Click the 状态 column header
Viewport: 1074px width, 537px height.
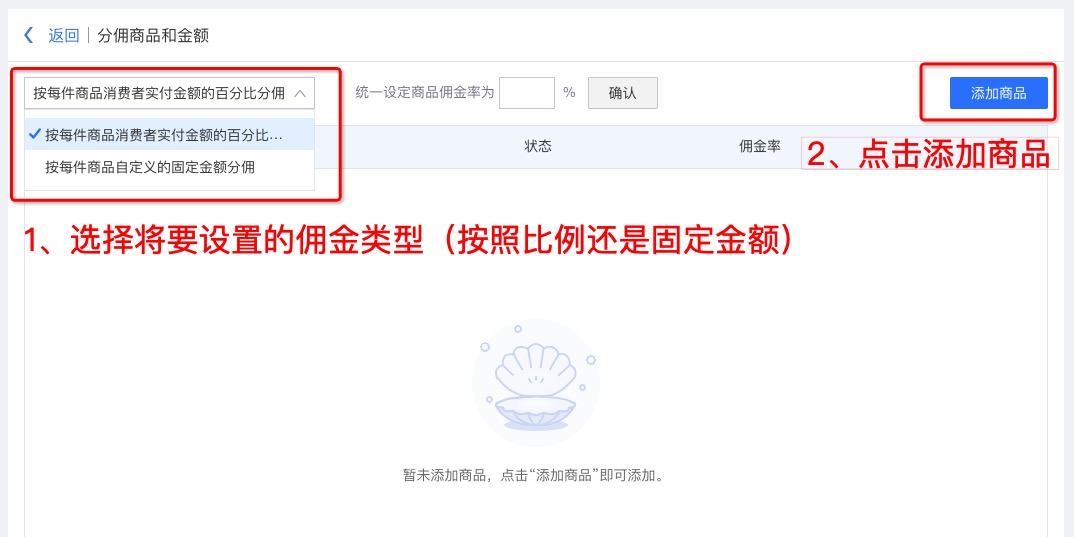coord(538,147)
